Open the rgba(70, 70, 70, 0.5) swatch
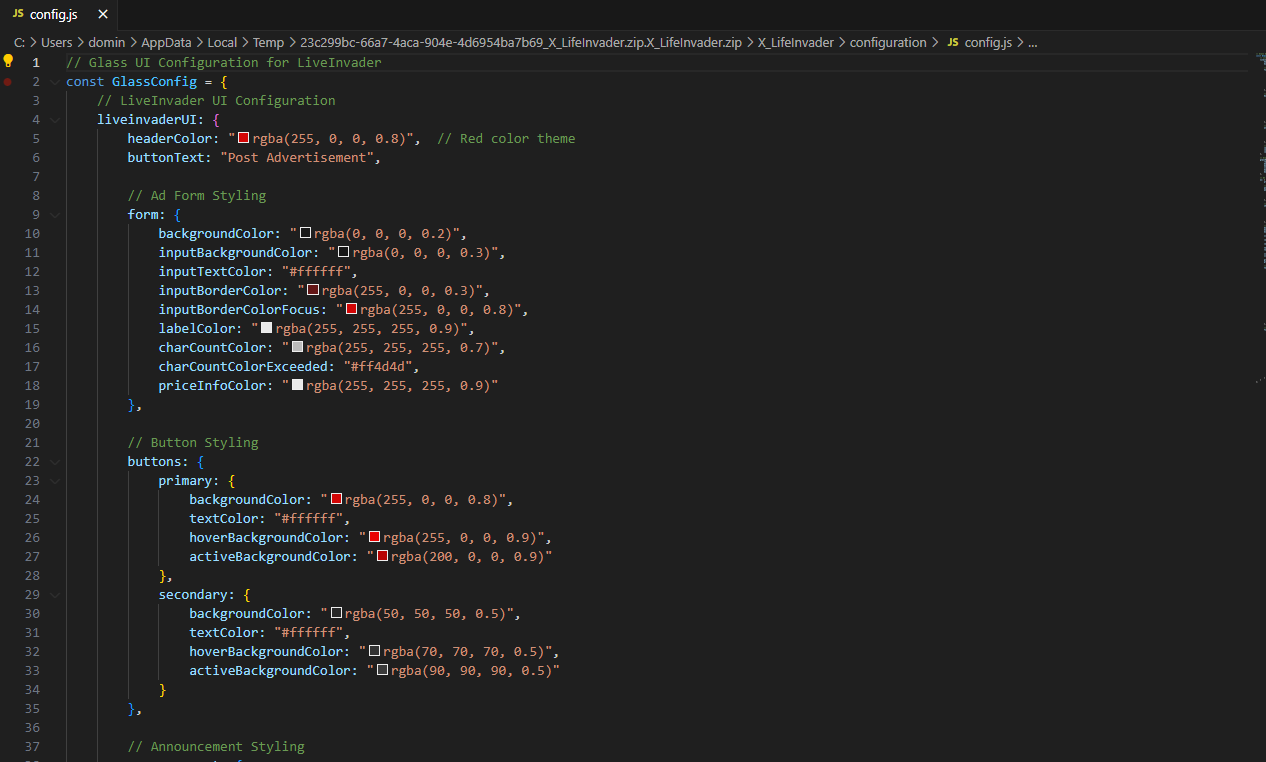The width and height of the screenshot is (1266, 762). pos(374,651)
